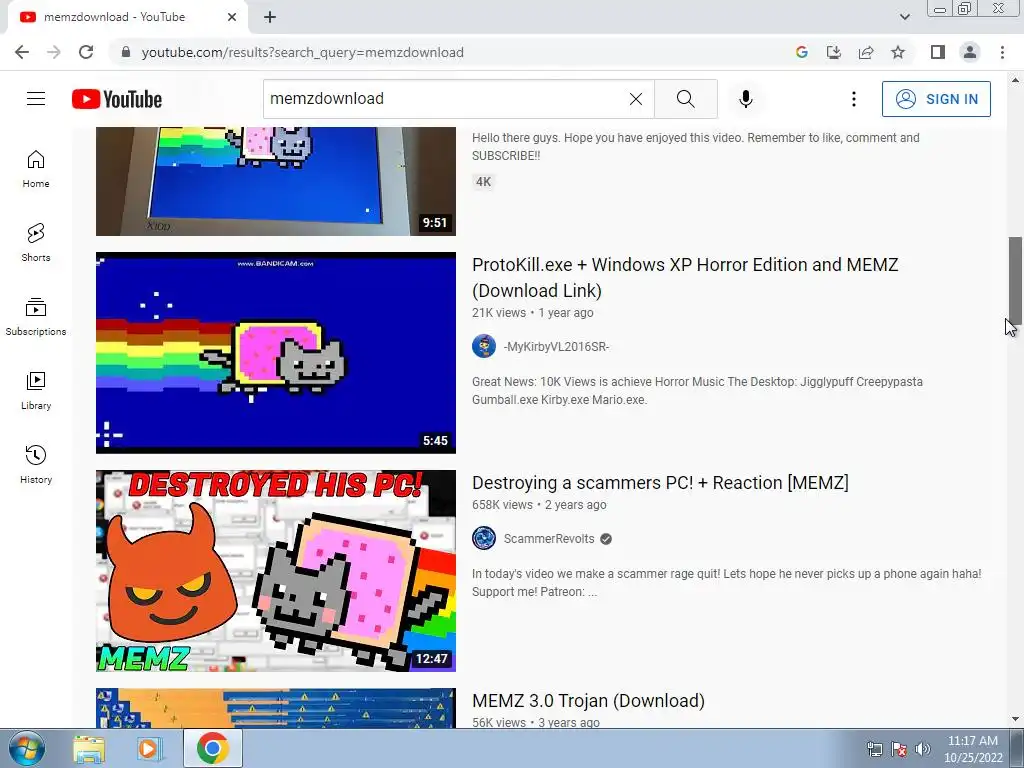Image resolution: width=1024 pixels, height=768 pixels.
Task: Open the YouTube hamburger guide menu
Action: click(36, 99)
